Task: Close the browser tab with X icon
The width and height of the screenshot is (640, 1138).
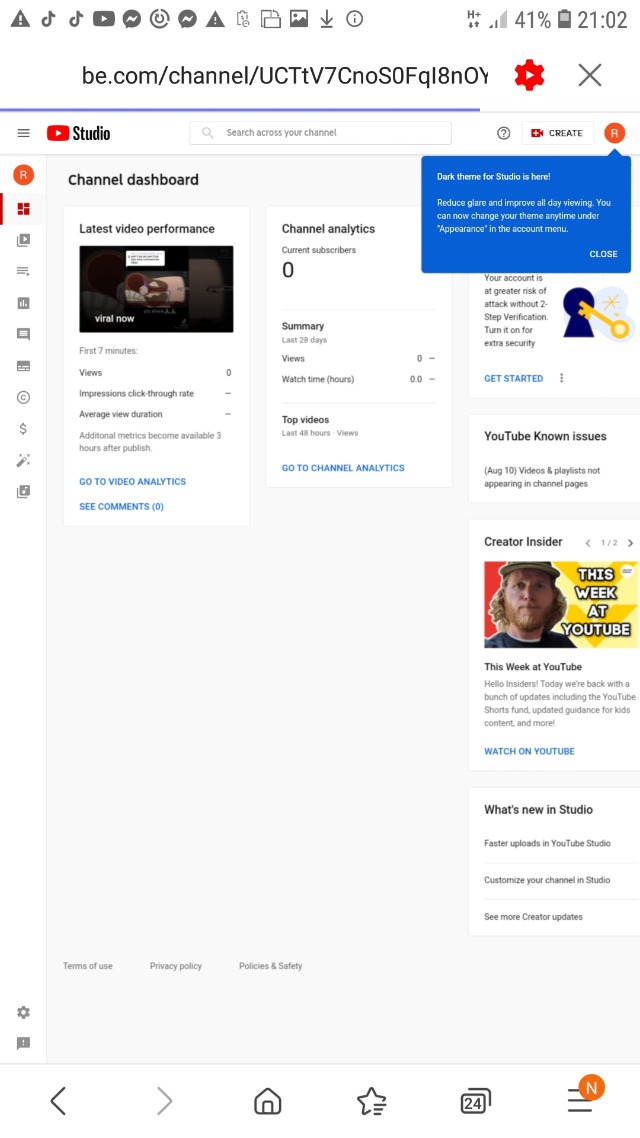Action: (590, 75)
